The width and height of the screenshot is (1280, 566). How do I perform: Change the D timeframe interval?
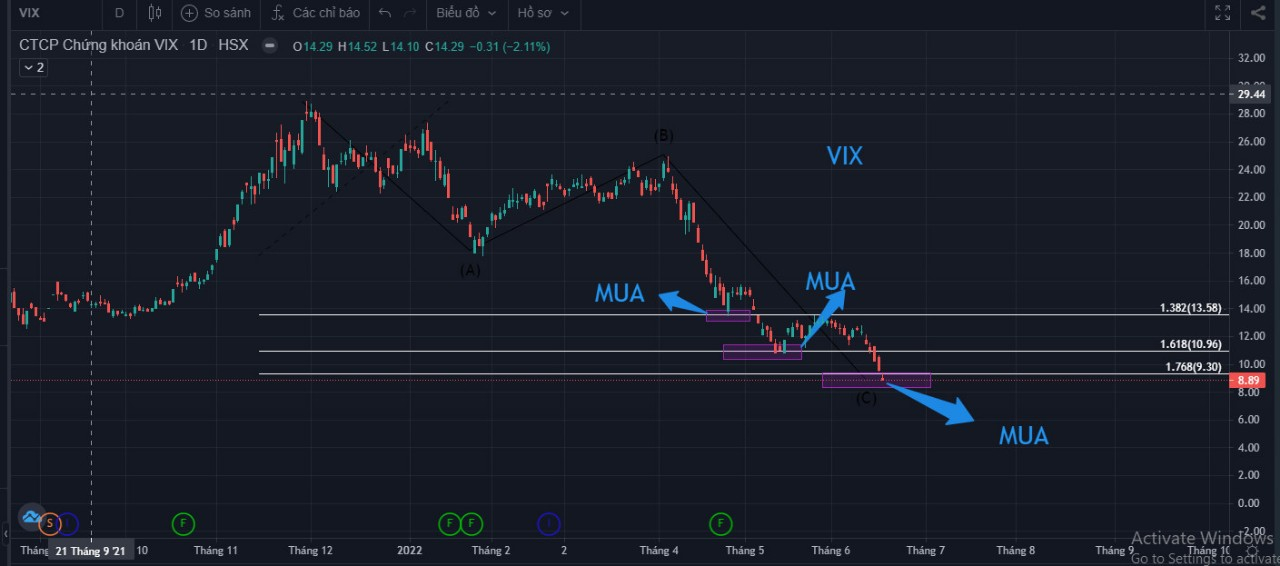(x=119, y=13)
